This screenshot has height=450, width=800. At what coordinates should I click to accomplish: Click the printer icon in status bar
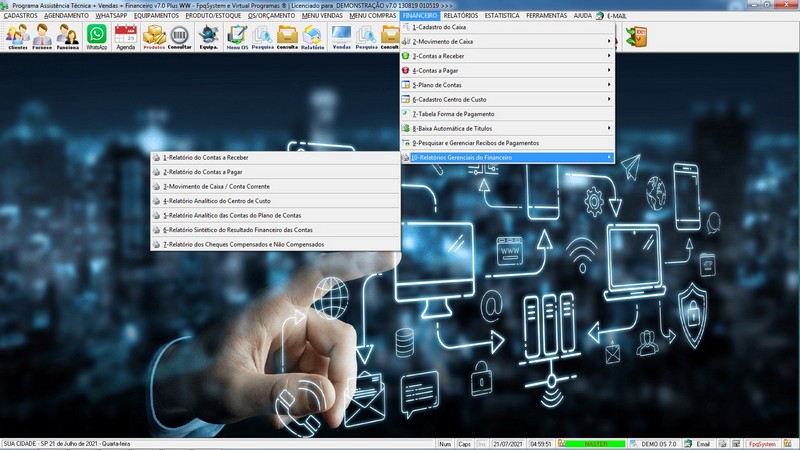(722, 444)
